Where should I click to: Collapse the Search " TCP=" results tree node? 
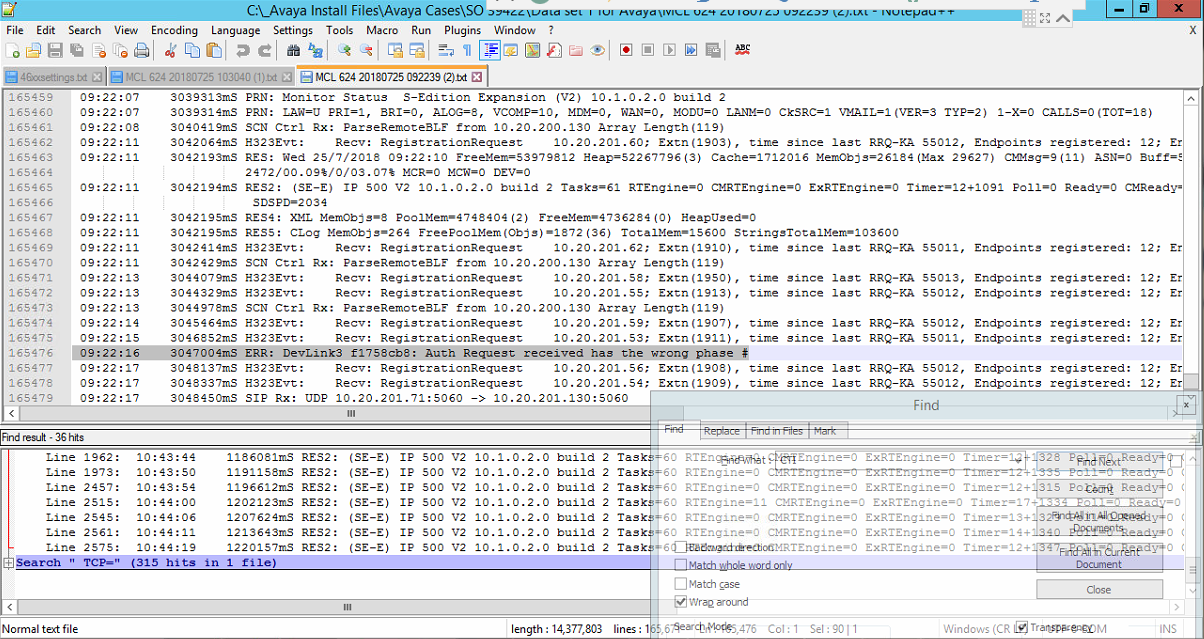9,563
